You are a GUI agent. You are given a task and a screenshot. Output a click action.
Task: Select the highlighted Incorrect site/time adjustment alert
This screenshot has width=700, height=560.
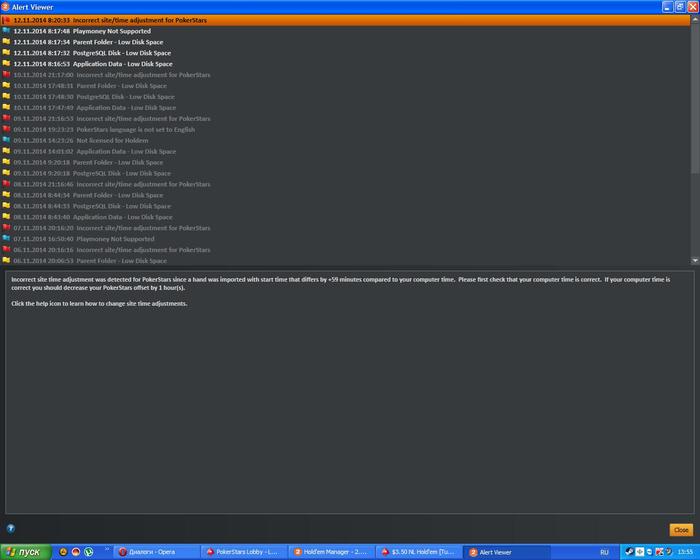pyautogui.click(x=346, y=20)
